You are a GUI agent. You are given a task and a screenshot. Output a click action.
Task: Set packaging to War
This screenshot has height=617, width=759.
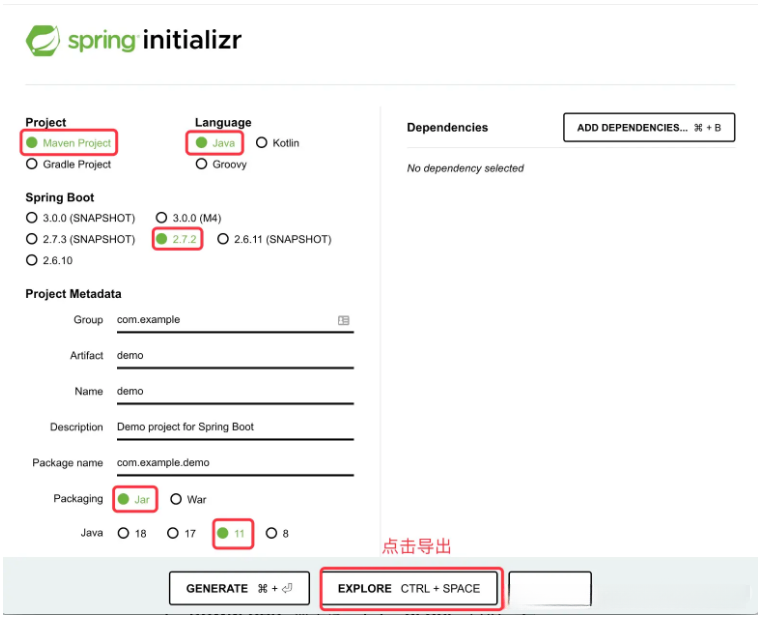click(x=176, y=499)
